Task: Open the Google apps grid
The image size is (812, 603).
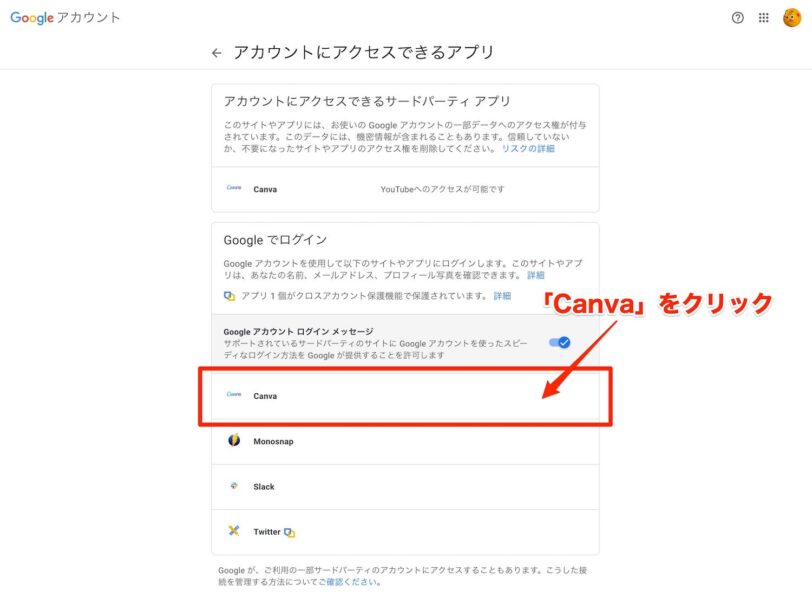Action: pyautogui.click(x=763, y=18)
